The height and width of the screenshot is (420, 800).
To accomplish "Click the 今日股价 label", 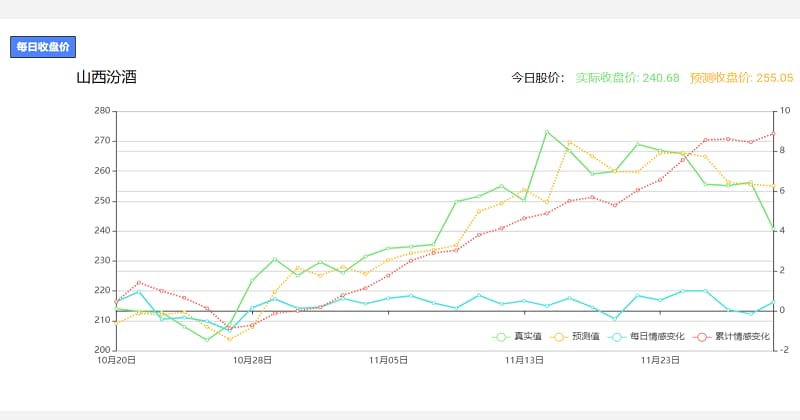I will click(538, 78).
